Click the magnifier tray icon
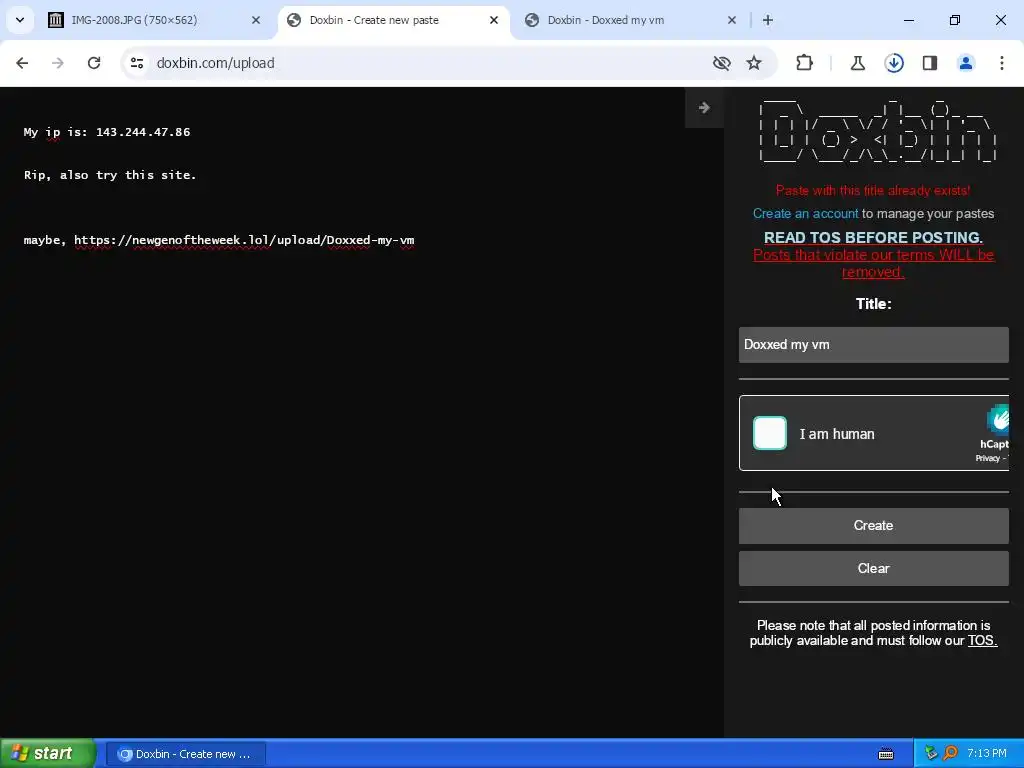Screen dimensions: 1024x768 pos(950,754)
